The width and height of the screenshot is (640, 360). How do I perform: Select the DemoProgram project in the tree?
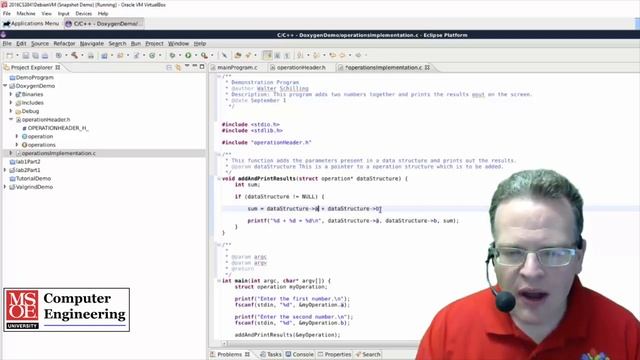tap(35, 78)
